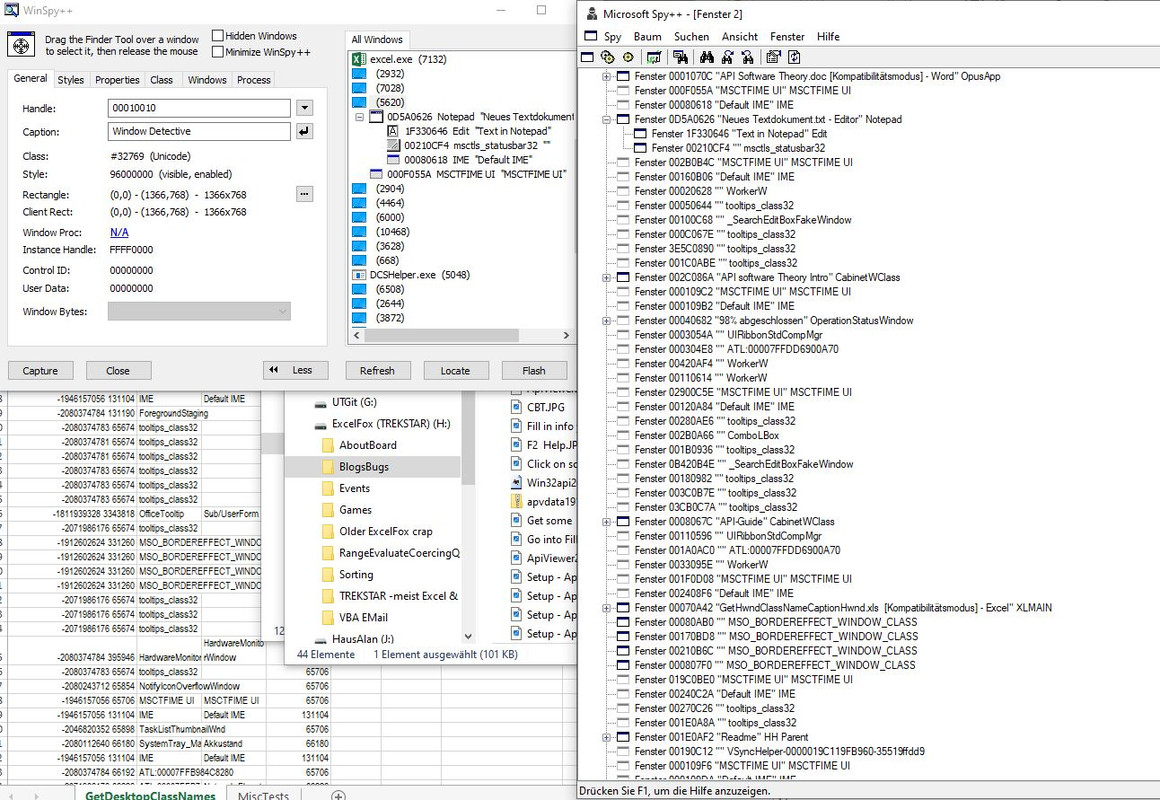Open the Threads view in Spy++ toolbar
Viewport: 1160px width, 800px height.
coord(629,57)
